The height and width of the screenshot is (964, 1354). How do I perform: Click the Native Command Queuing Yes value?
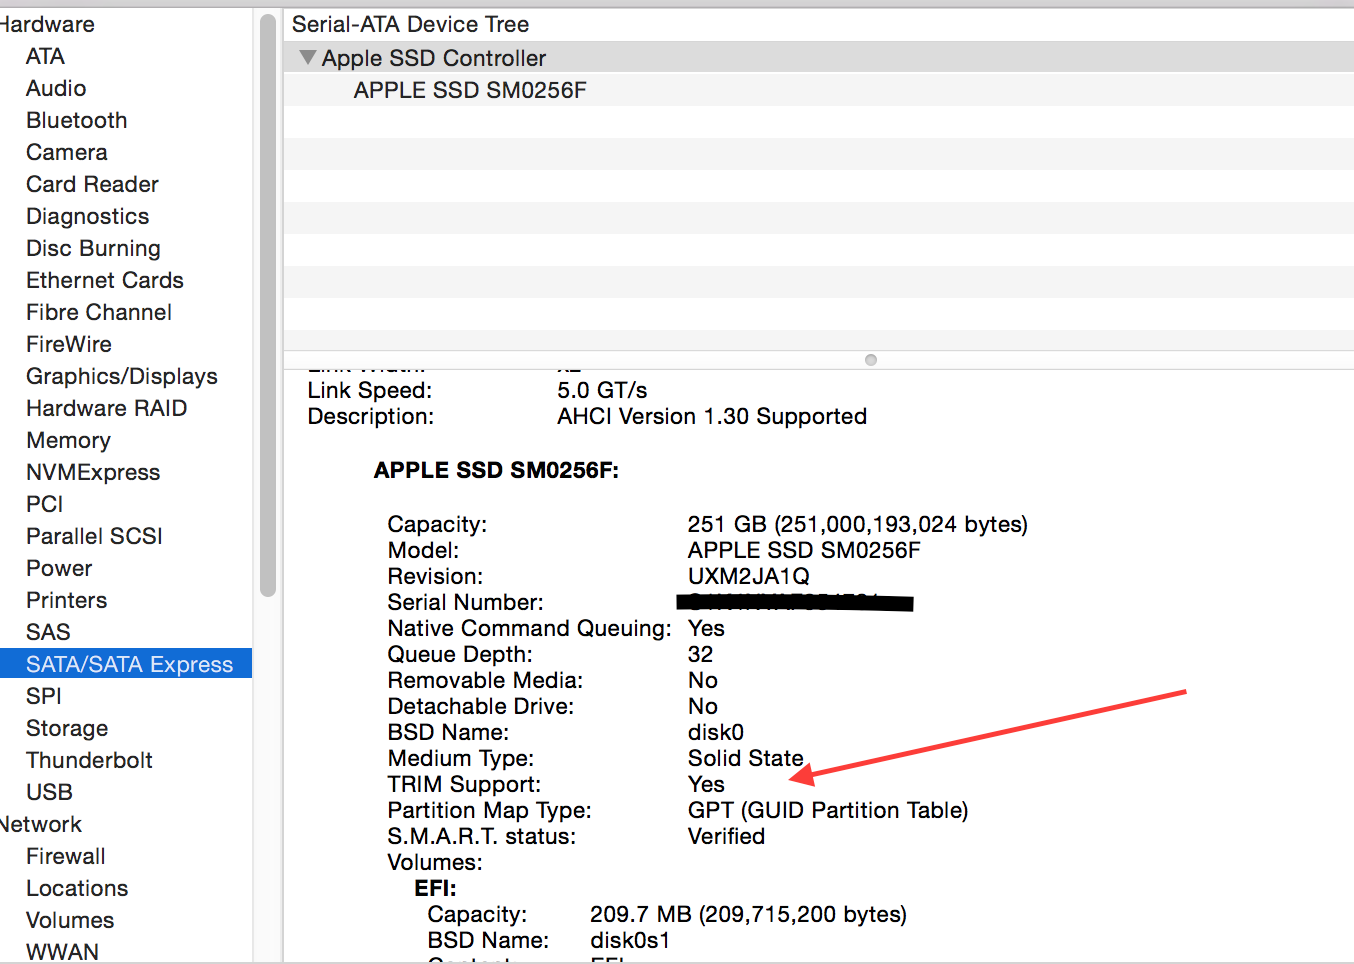(x=706, y=628)
